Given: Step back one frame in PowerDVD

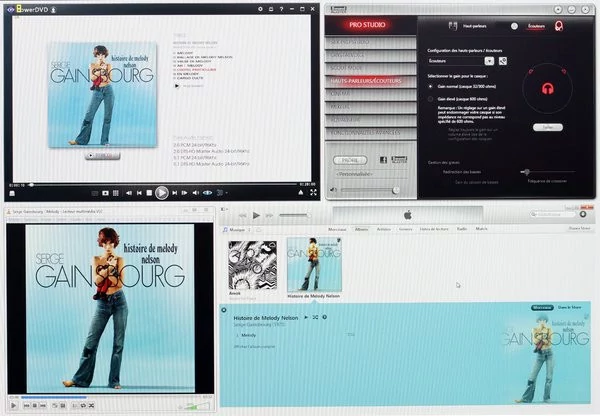Looking at the screenshot, I should (129, 193).
